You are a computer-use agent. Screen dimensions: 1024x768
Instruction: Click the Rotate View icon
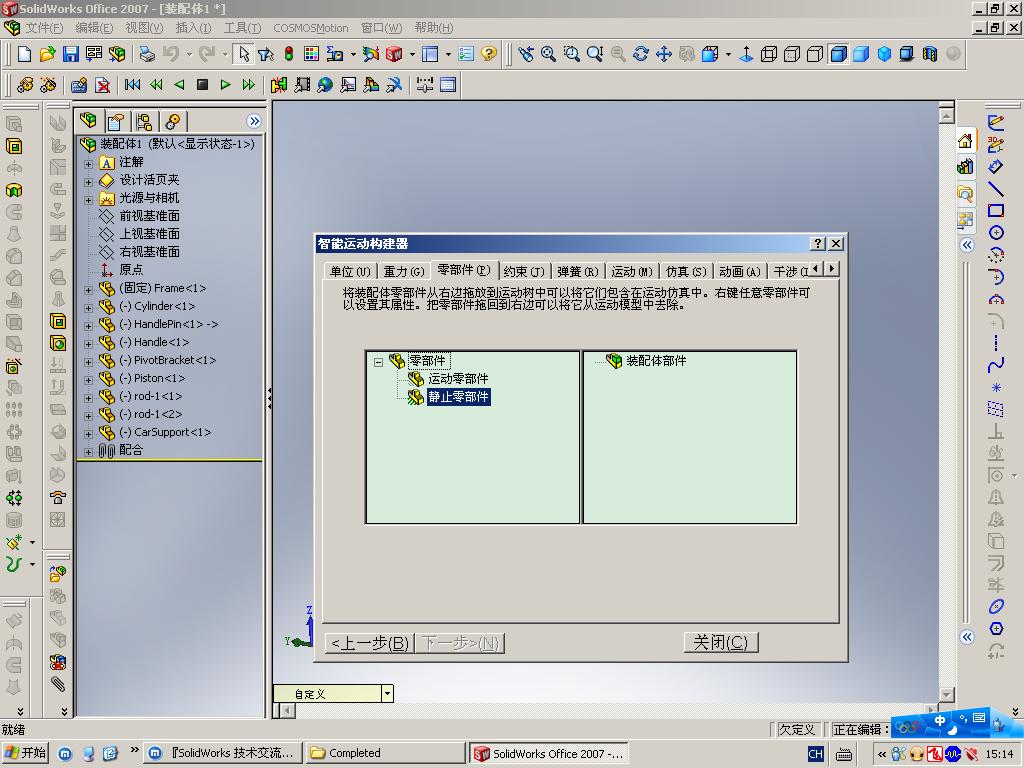coord(641,54)
